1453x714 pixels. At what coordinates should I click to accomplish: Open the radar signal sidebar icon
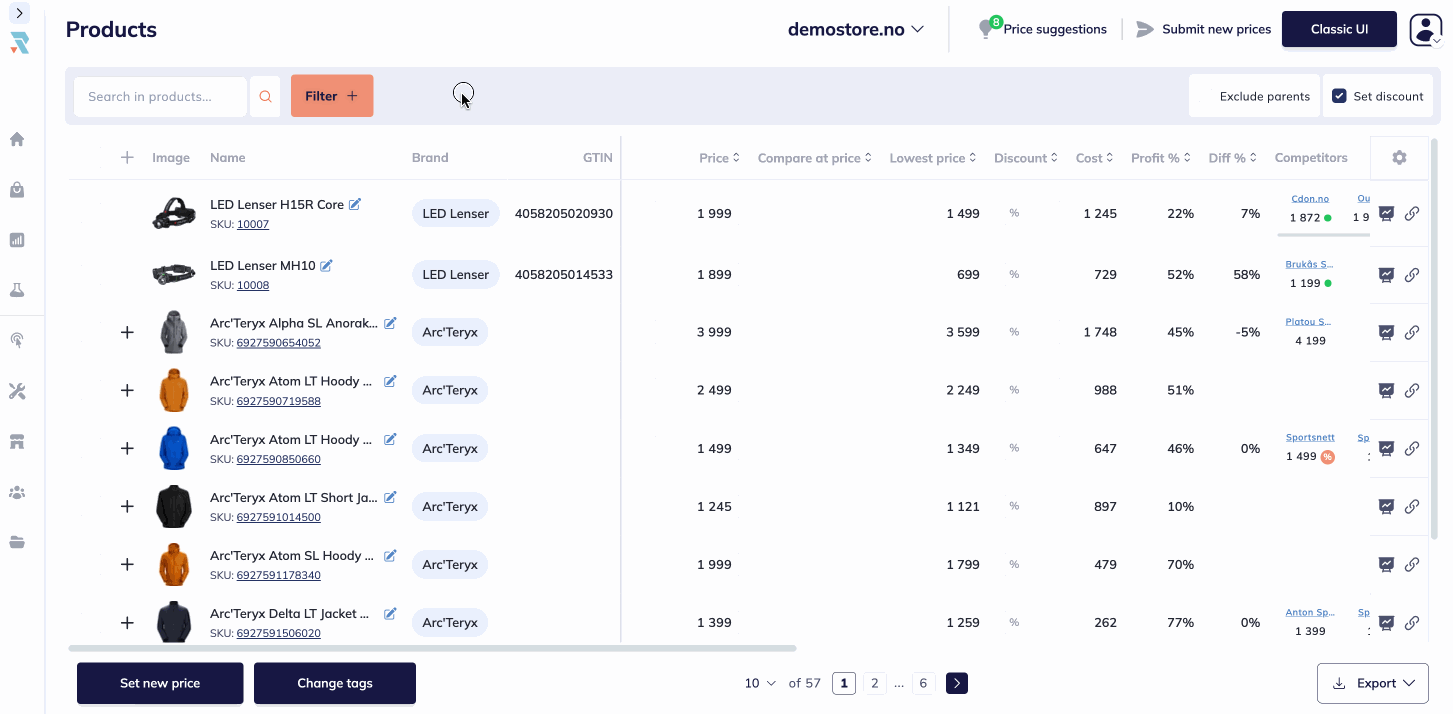tap(17, 341)
